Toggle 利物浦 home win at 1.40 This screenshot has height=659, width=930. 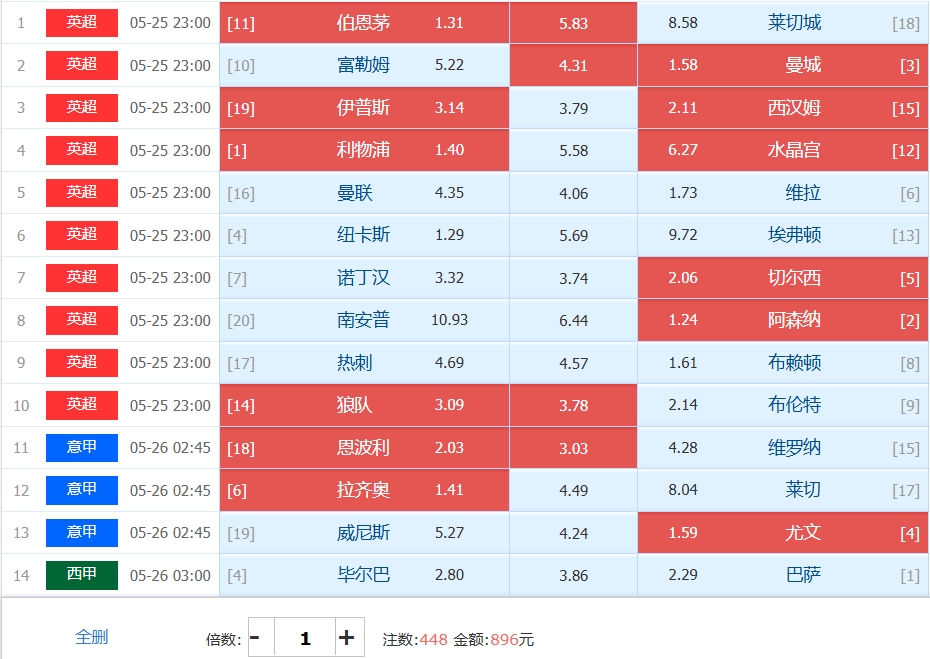coord(364,150)
